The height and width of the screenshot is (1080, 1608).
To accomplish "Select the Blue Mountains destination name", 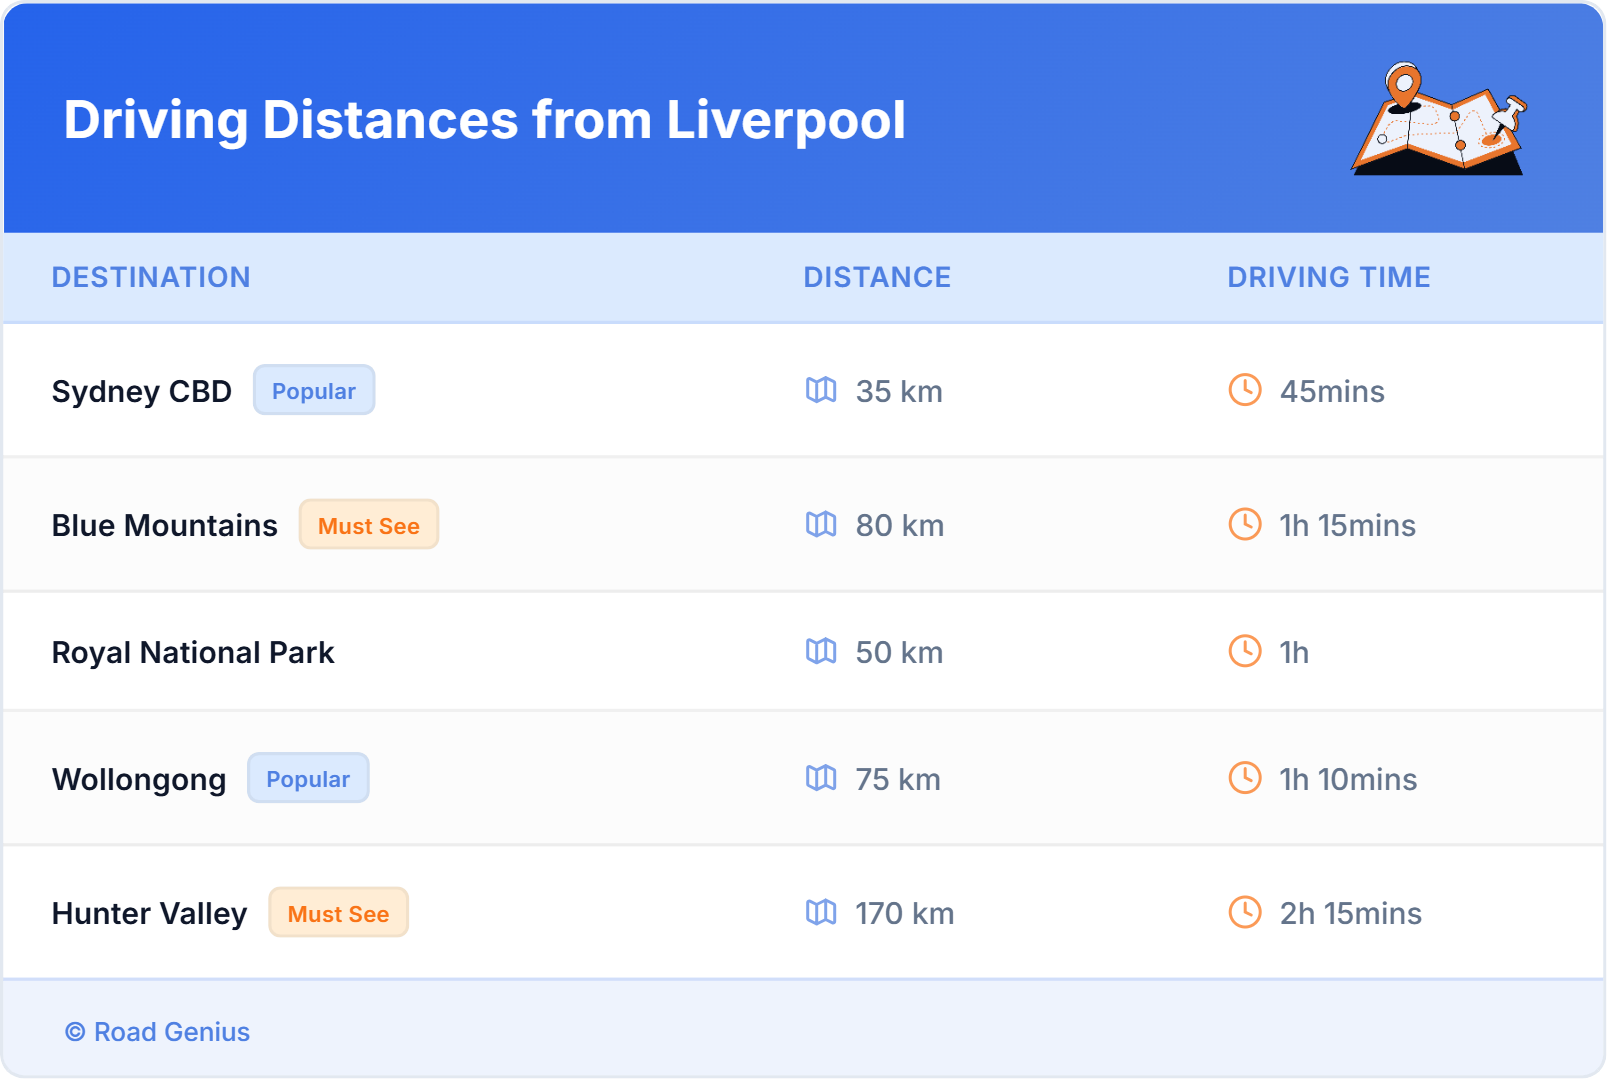I will pyautogui.click(x=165, y=525).
